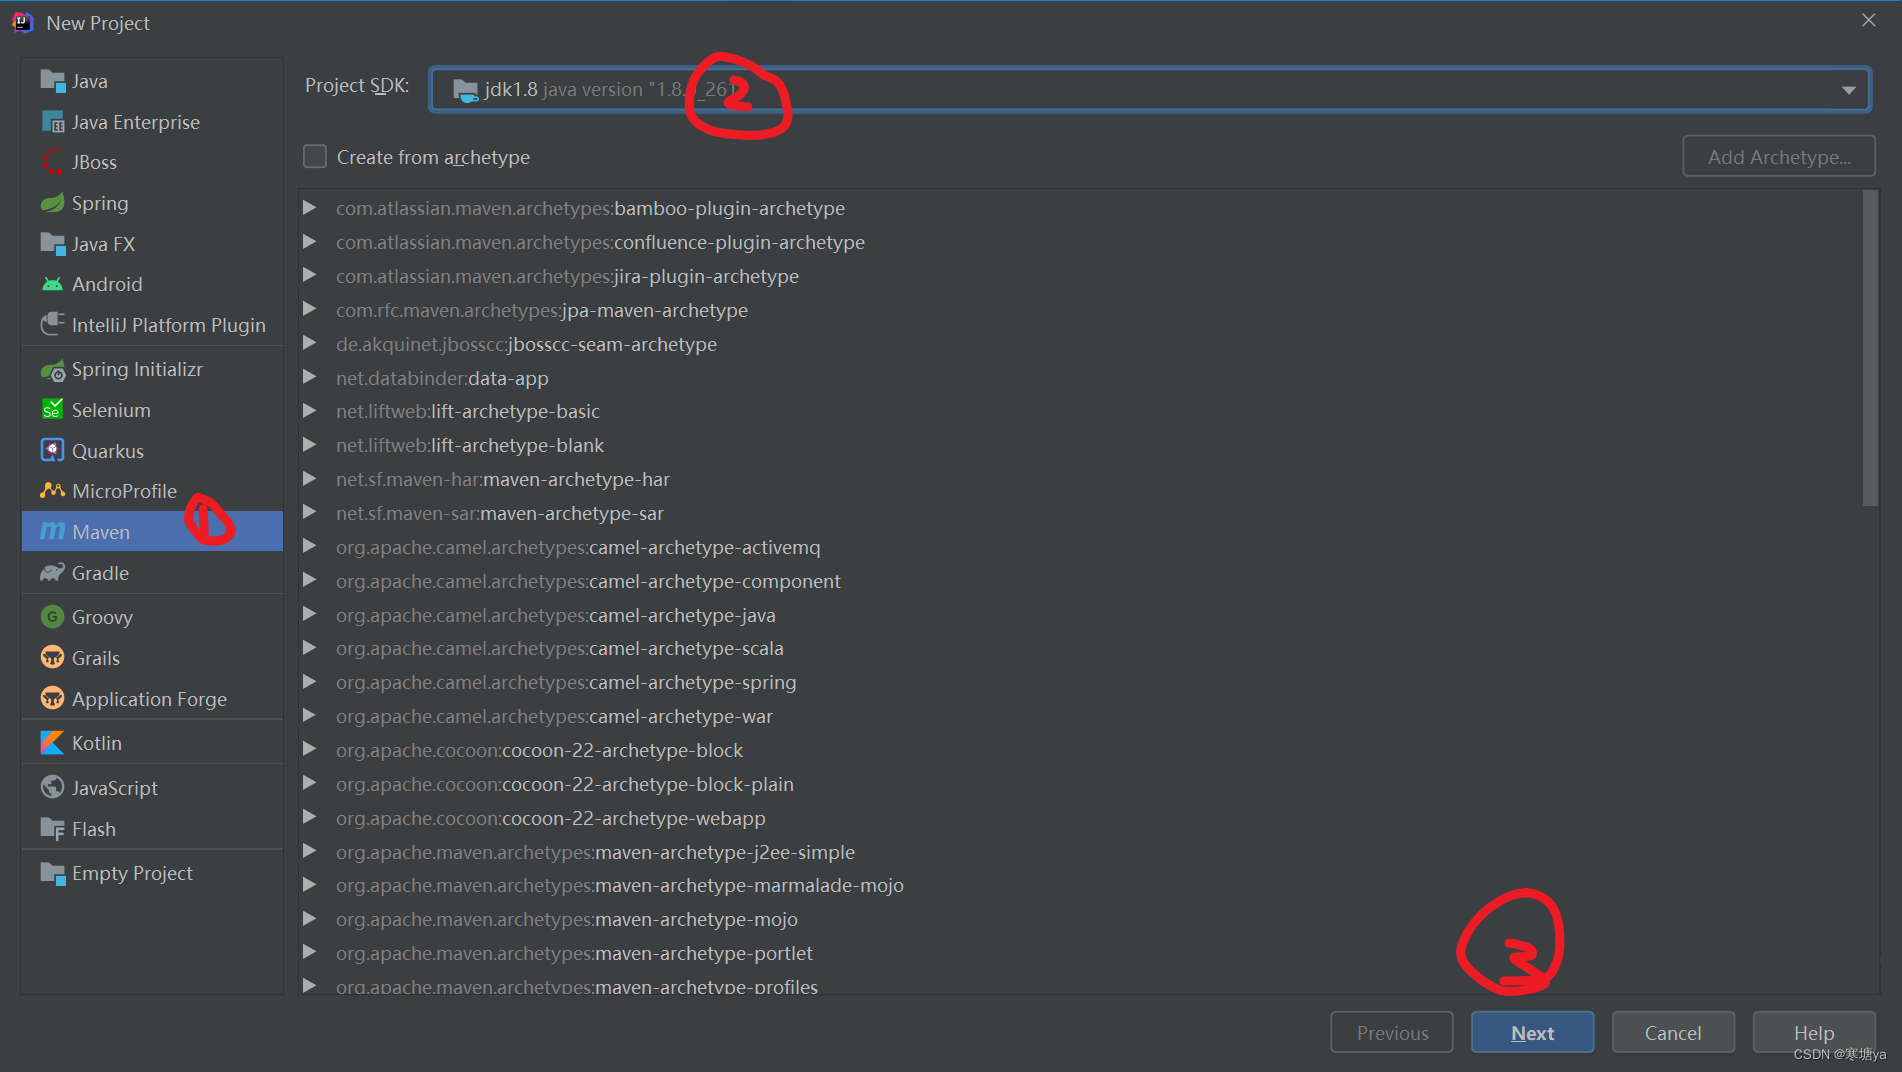Select the Quarkus icon
The image size is (1902, 1072).
pos(52,451)
